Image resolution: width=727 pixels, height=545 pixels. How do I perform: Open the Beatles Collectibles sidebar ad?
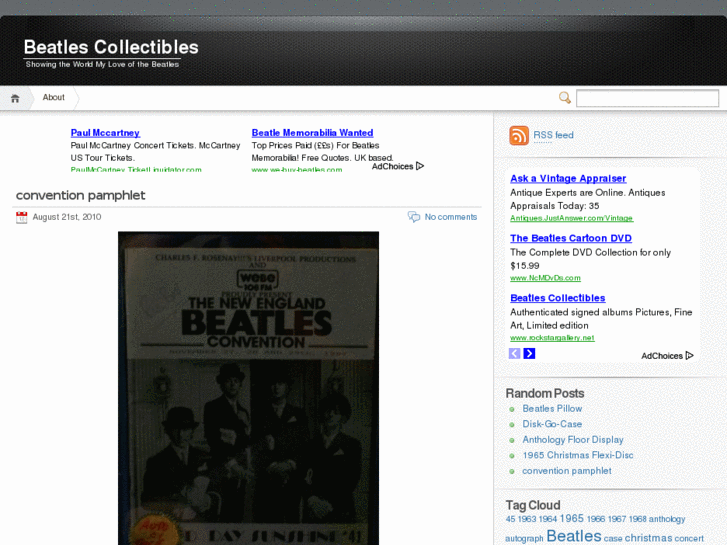pos(558,298)
